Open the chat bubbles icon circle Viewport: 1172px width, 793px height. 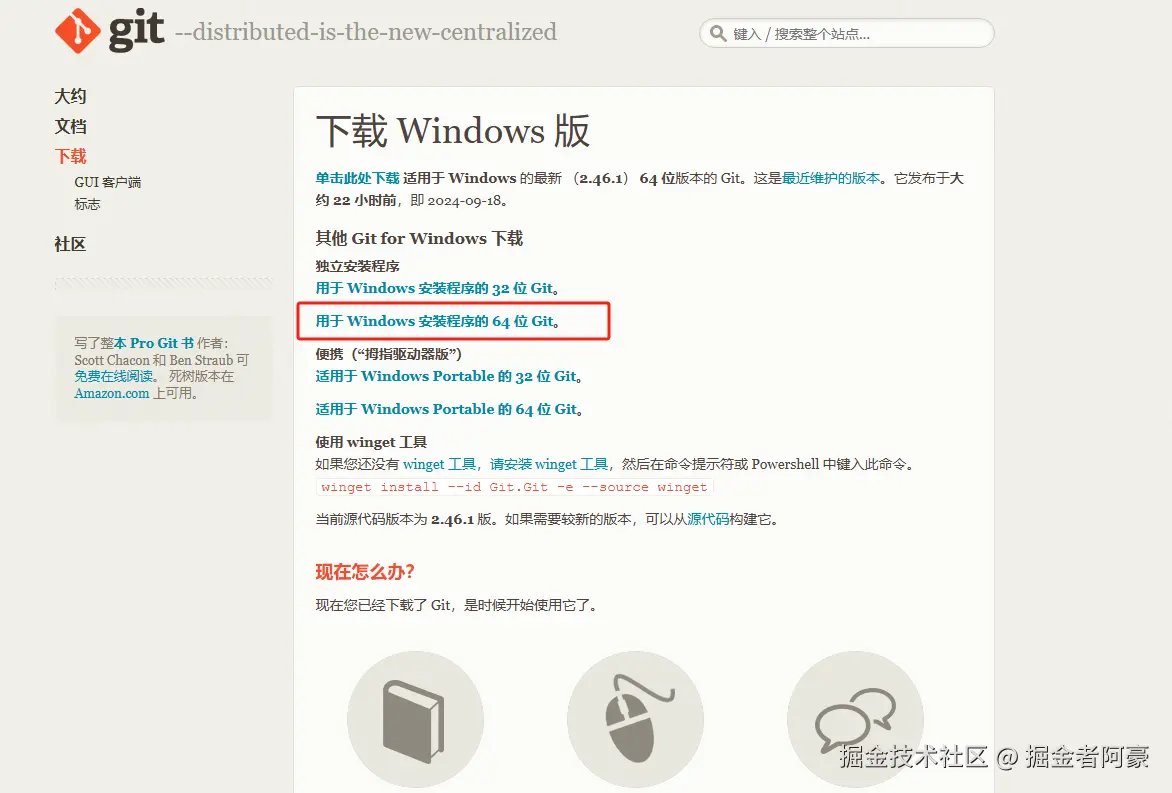tap(855, 719)
